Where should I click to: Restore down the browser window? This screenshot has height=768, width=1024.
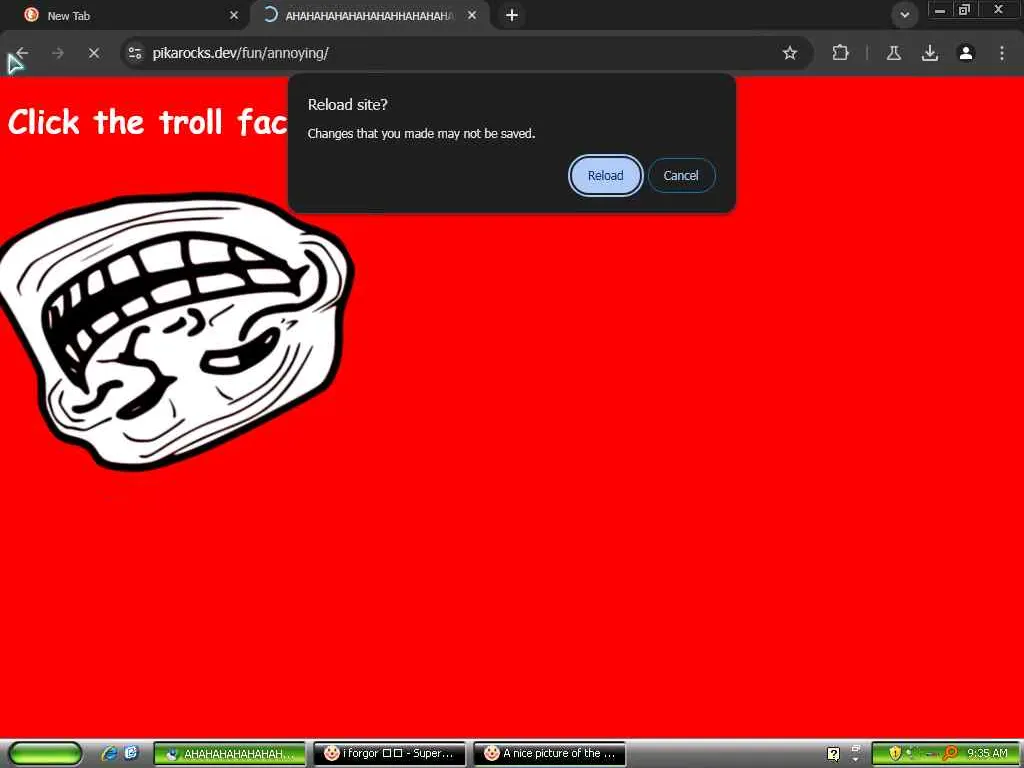tap(964, 10)
